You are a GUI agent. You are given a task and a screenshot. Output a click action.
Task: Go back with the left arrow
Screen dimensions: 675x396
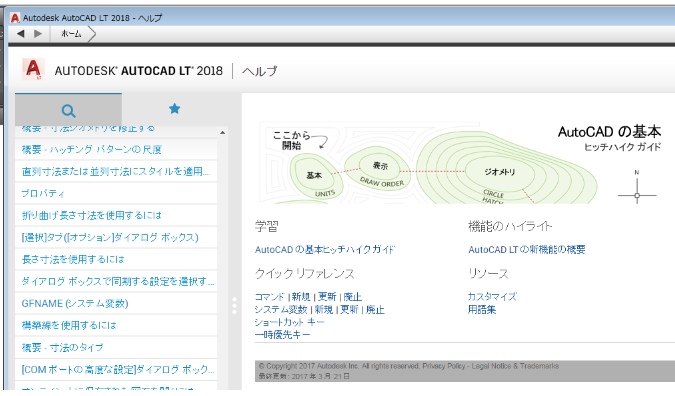[x=20, y=33]
